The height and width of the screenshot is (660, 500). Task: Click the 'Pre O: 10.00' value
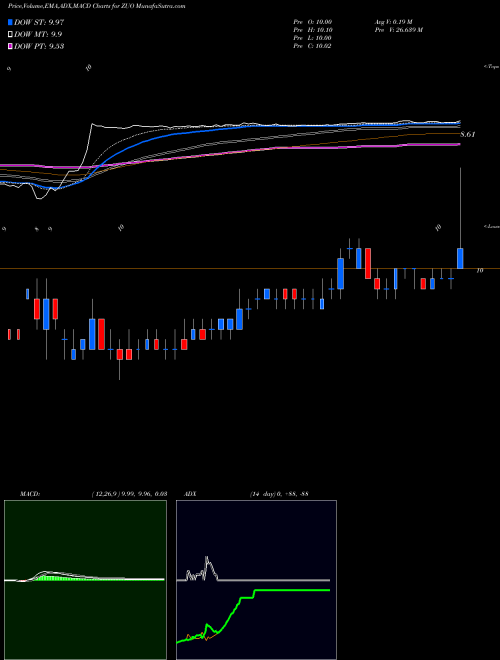[312, 22]
